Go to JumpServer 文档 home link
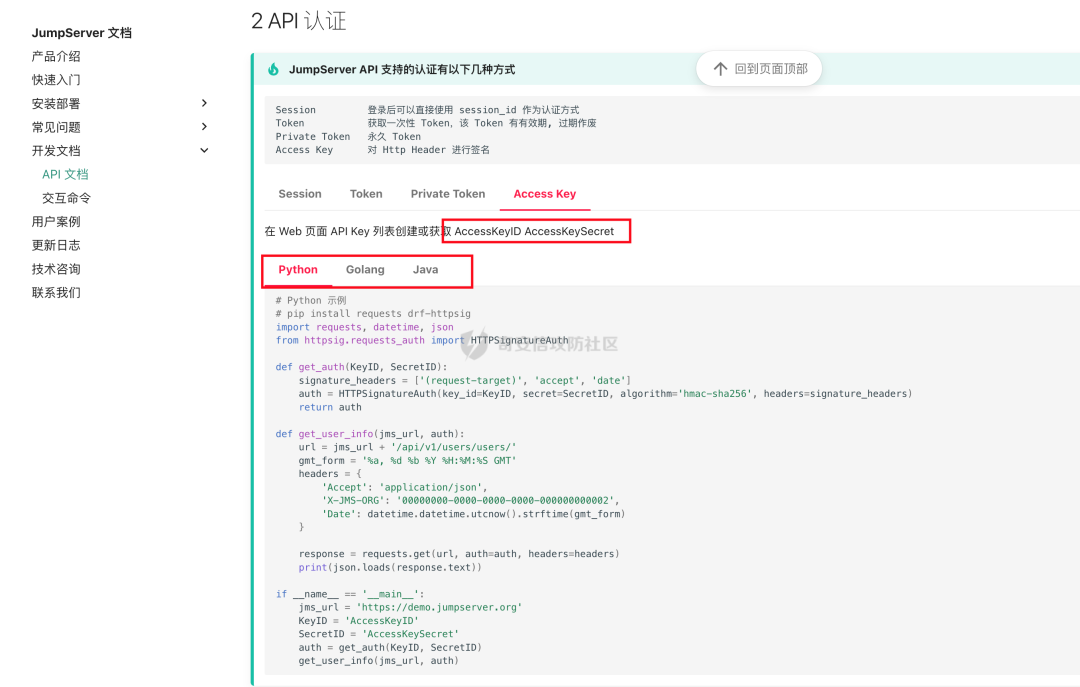 81,32
